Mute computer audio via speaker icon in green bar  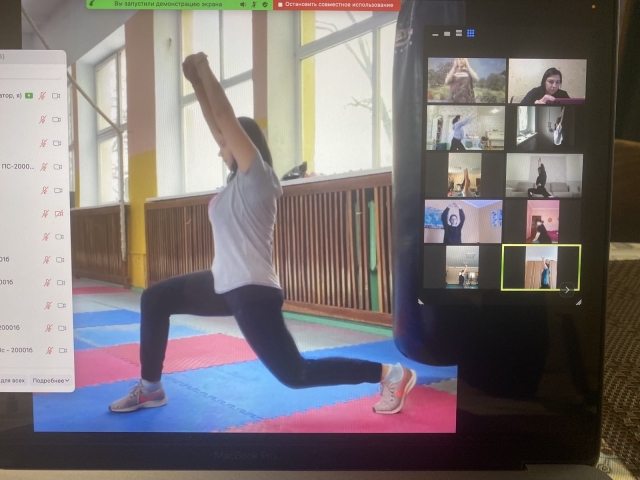pyautogui.click(x=243, y=4)
